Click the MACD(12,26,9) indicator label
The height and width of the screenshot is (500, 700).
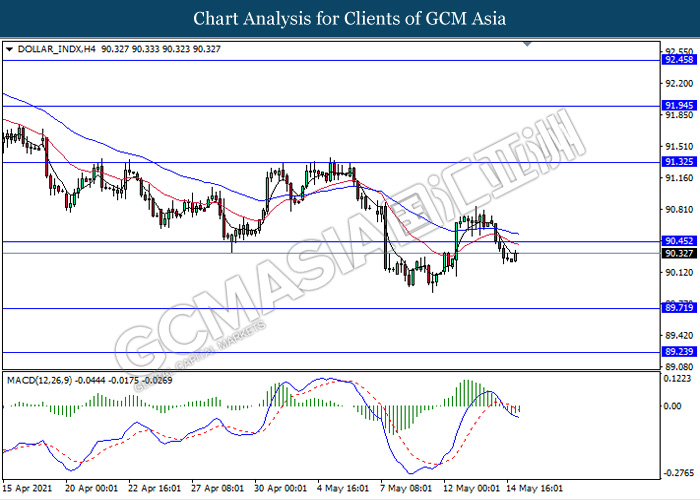[x=39, y=380]
